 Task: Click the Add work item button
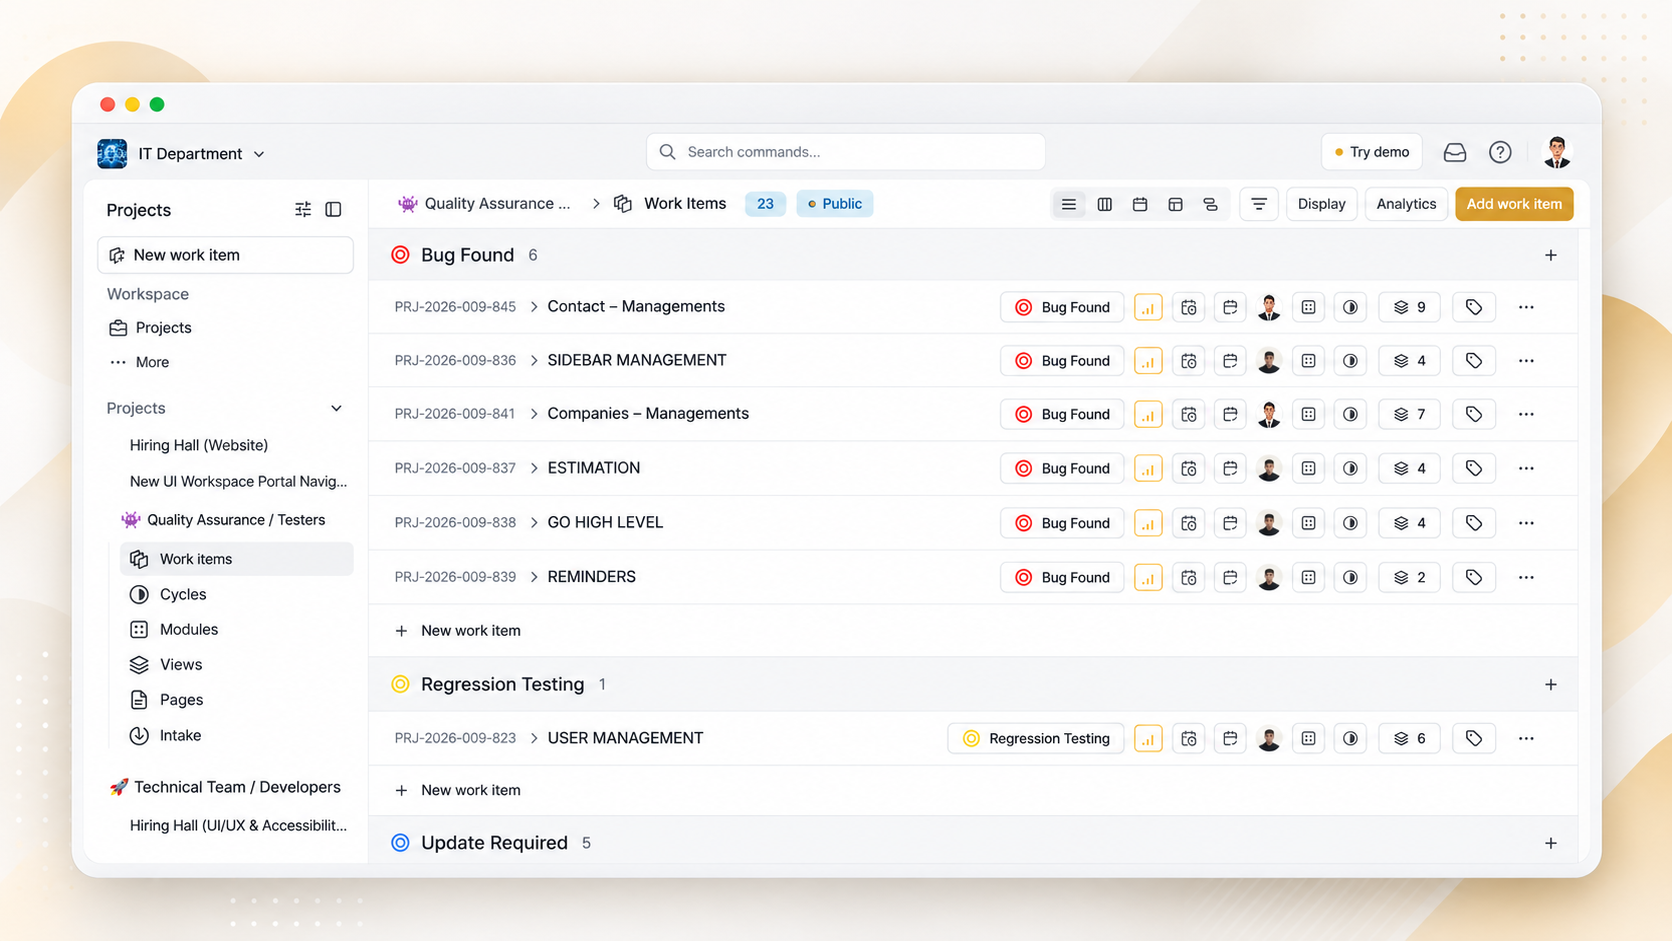pos(1514,204)
